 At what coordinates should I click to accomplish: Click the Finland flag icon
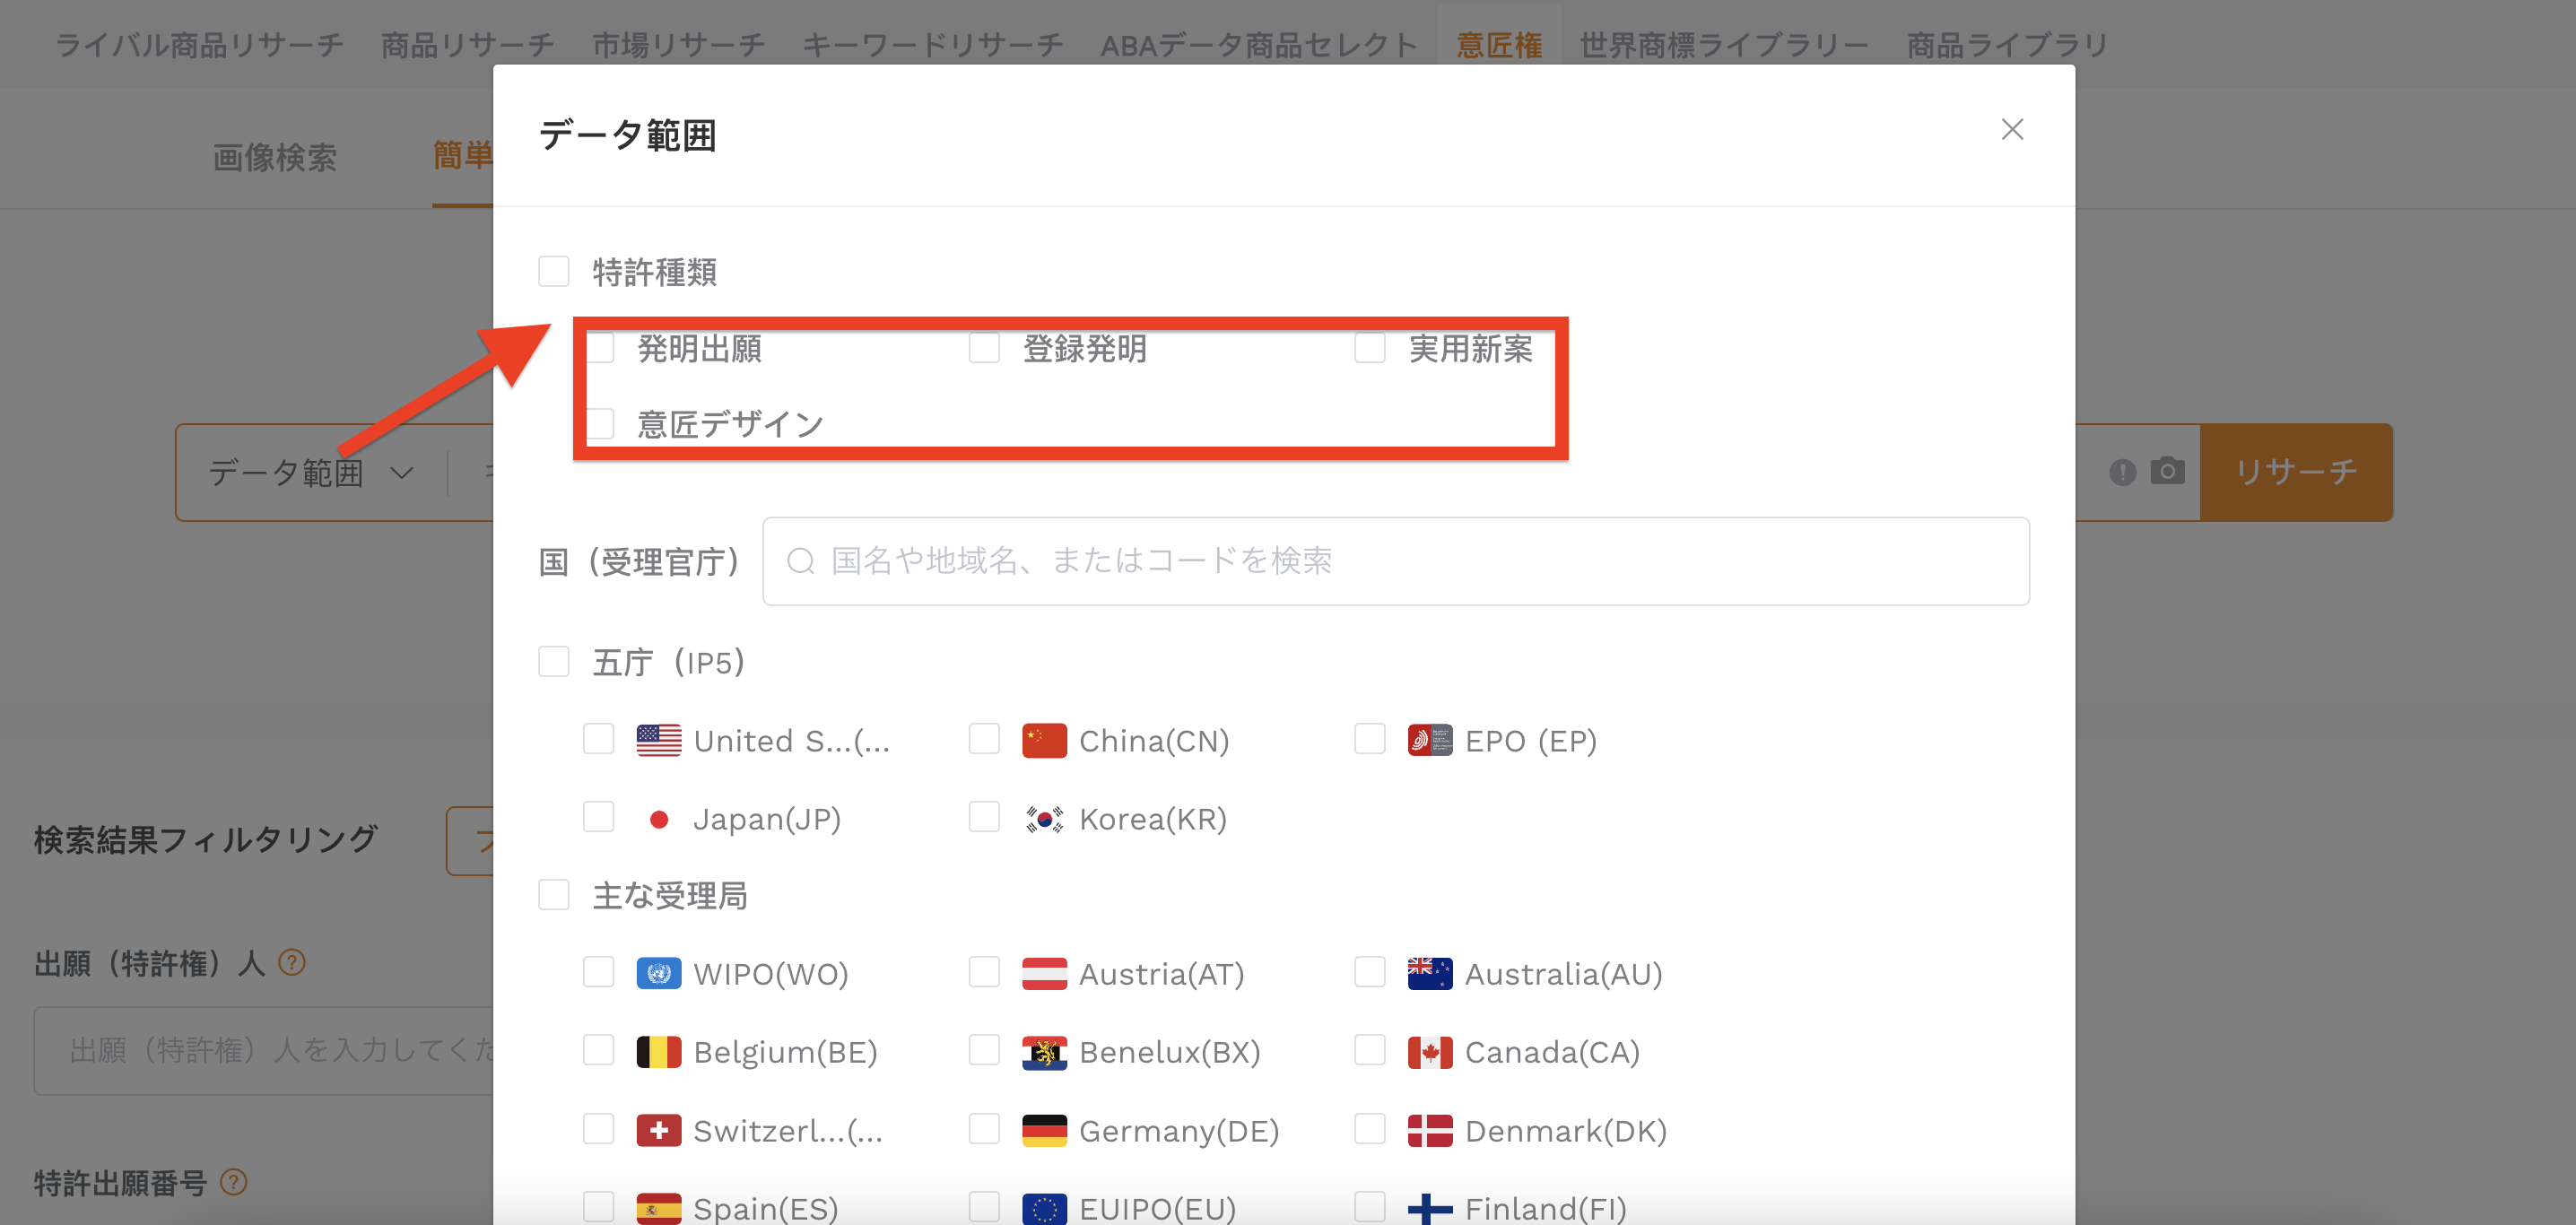tap(1430, 1208)
